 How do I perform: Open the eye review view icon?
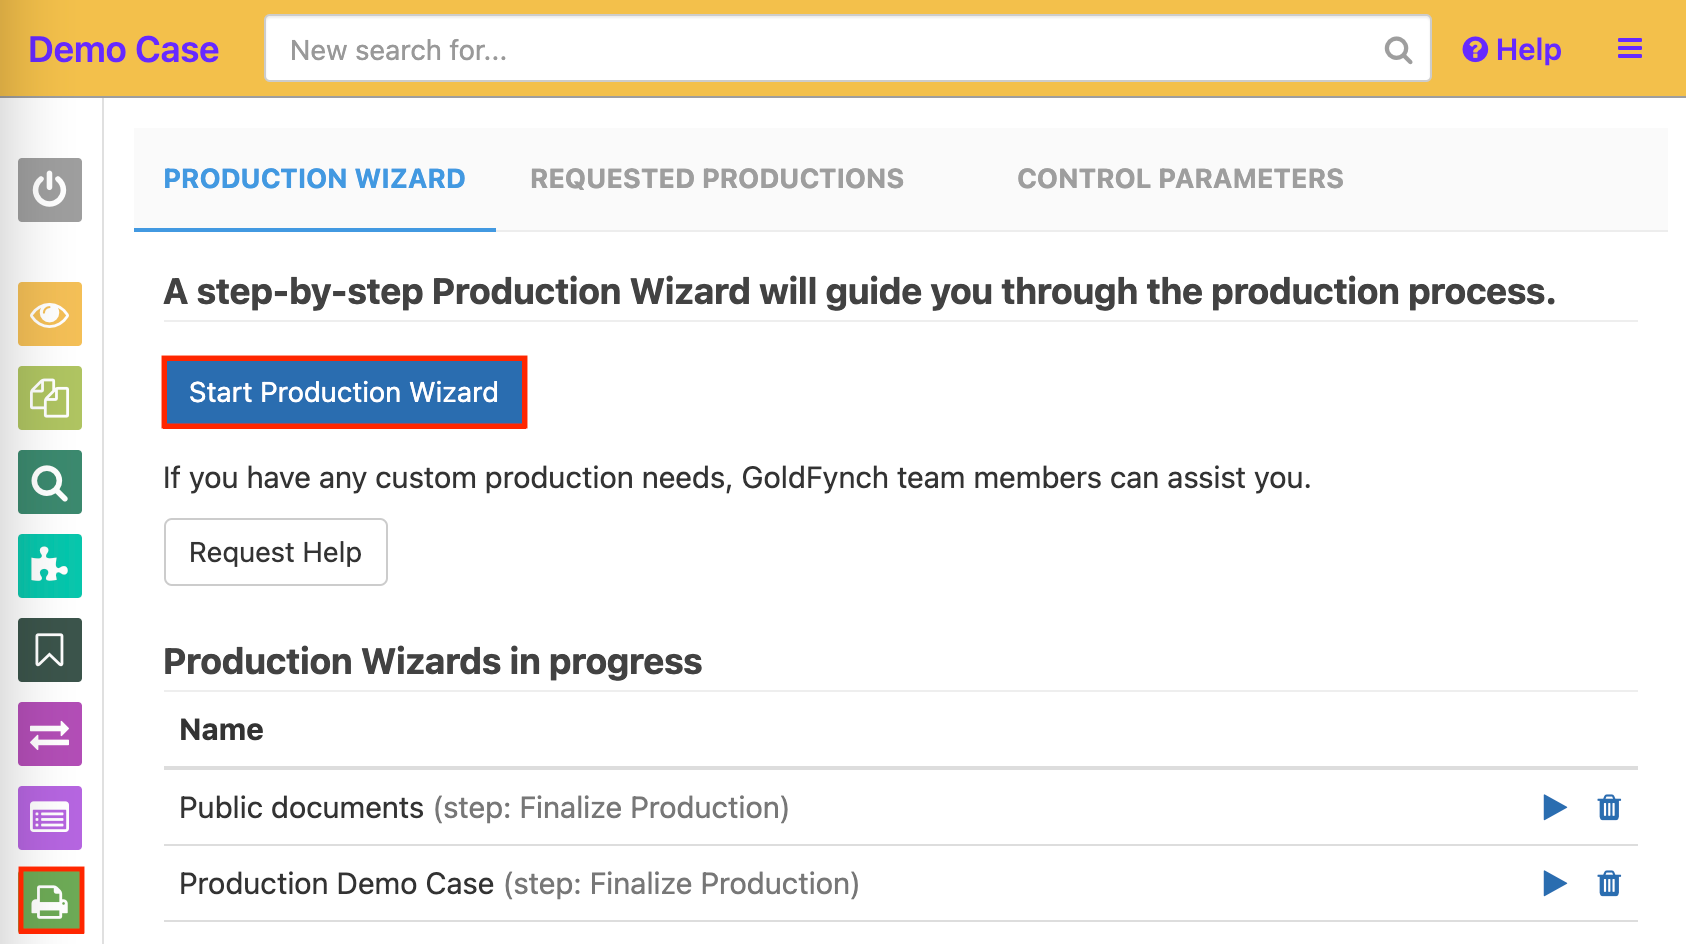[50, 314]
